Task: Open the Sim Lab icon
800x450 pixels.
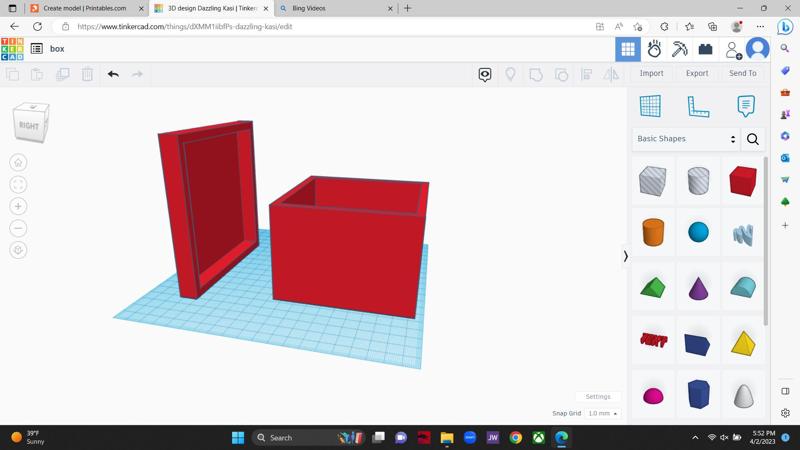Action: click(x=654, y=48)
